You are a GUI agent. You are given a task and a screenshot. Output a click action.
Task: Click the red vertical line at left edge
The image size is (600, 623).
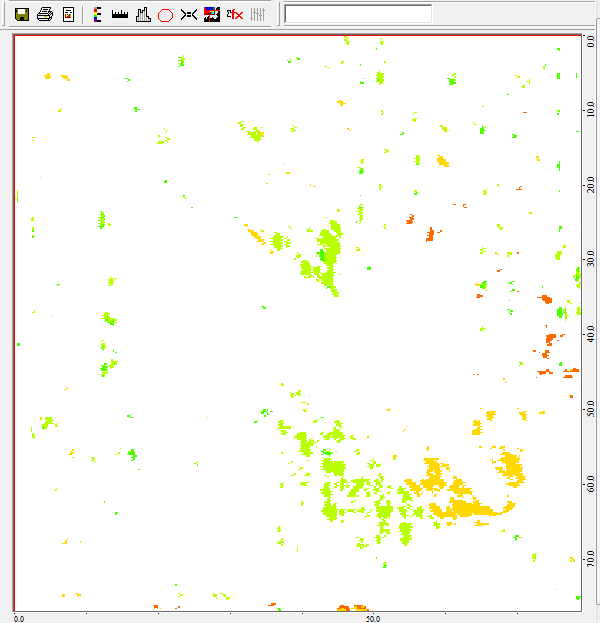14,320
